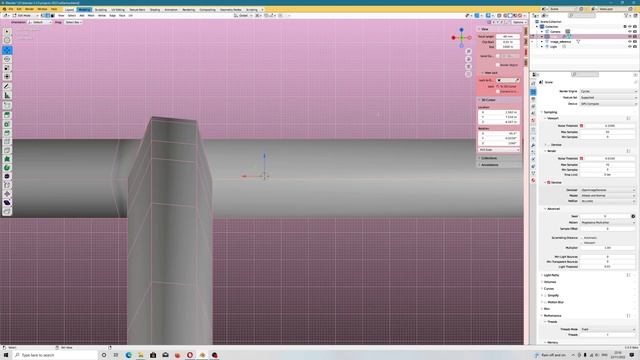This screenshot has width=640, height=360.
Task: Open the Material properties tab icon
Action: coord(533,180)
